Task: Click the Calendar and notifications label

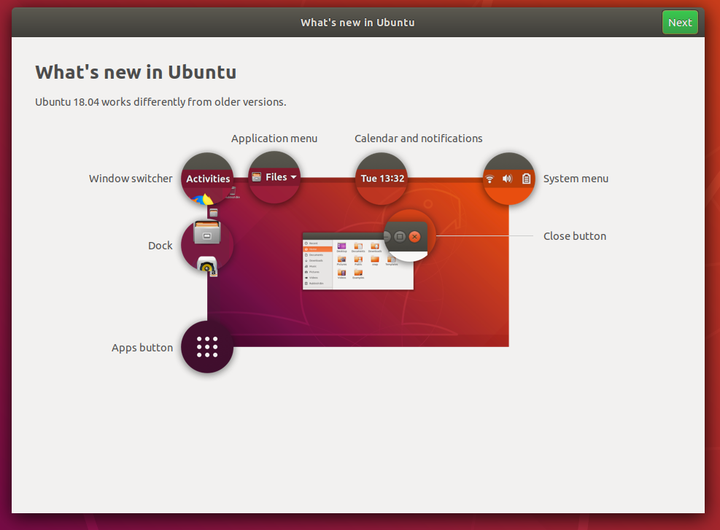Action: point(418,138)
